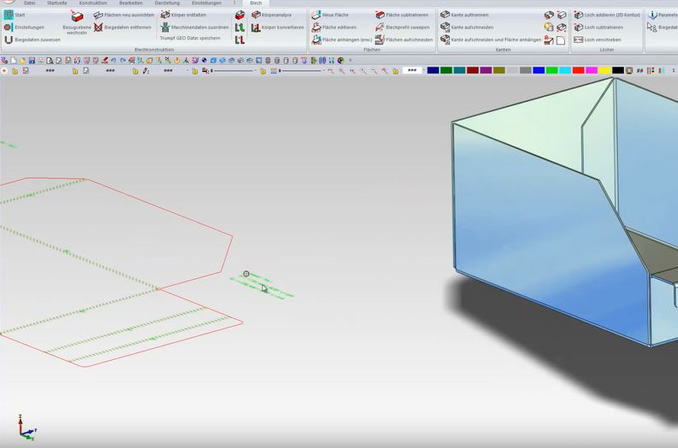The image size is (678, 448).
Task: Pick the cyan color swatch
Action: 565,70
